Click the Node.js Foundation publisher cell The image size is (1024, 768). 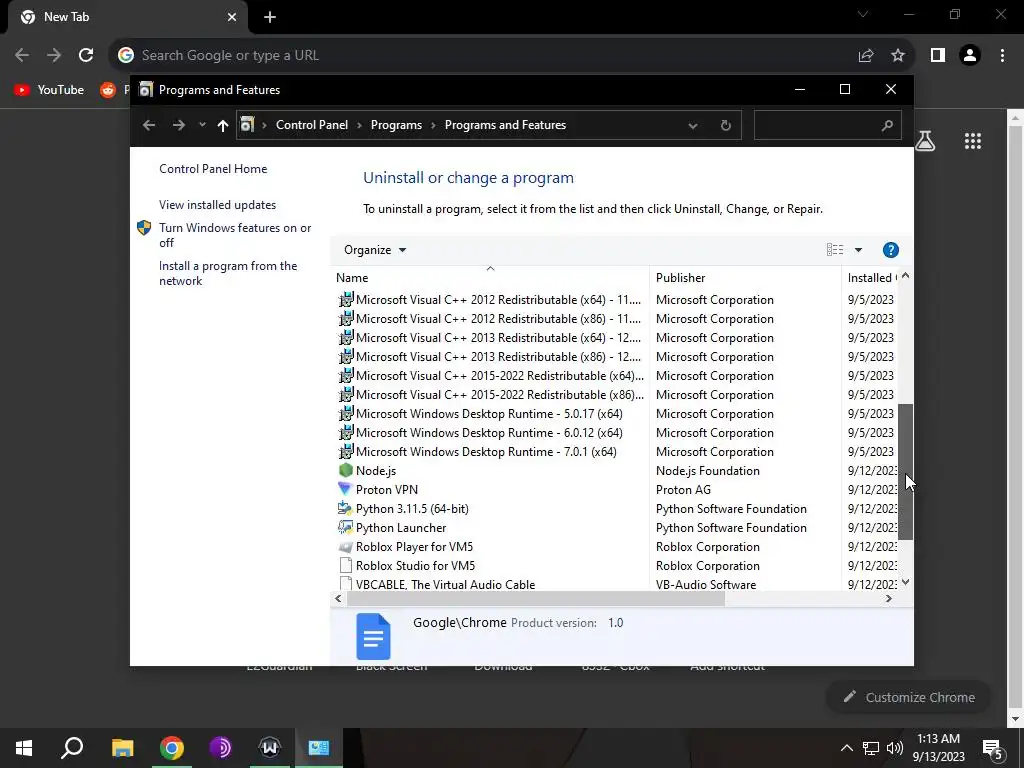pyautogui.click(x=707, y=470)
